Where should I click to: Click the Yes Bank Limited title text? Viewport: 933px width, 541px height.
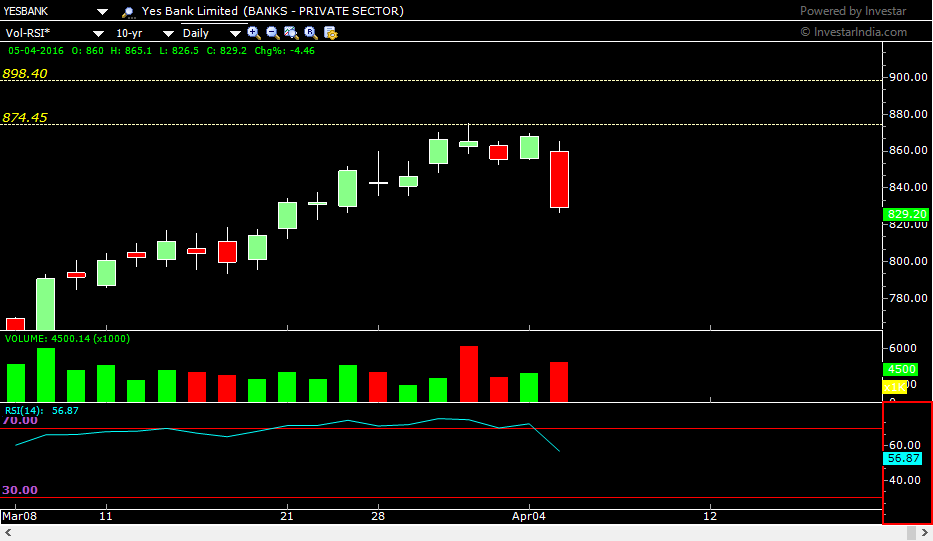tap(190, 11)
